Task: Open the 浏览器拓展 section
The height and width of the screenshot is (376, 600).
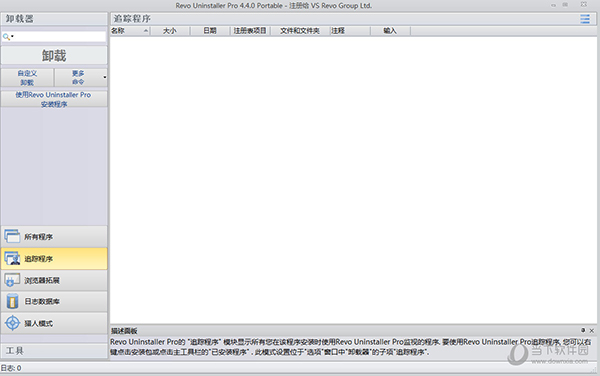Action: click(54, 280)
